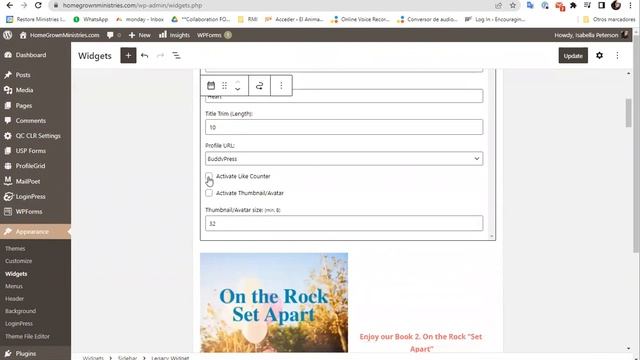This screenshot has width=640, height=360.
Task: Click Thumbnail/Avatar size input field
Action: point(344,223)
